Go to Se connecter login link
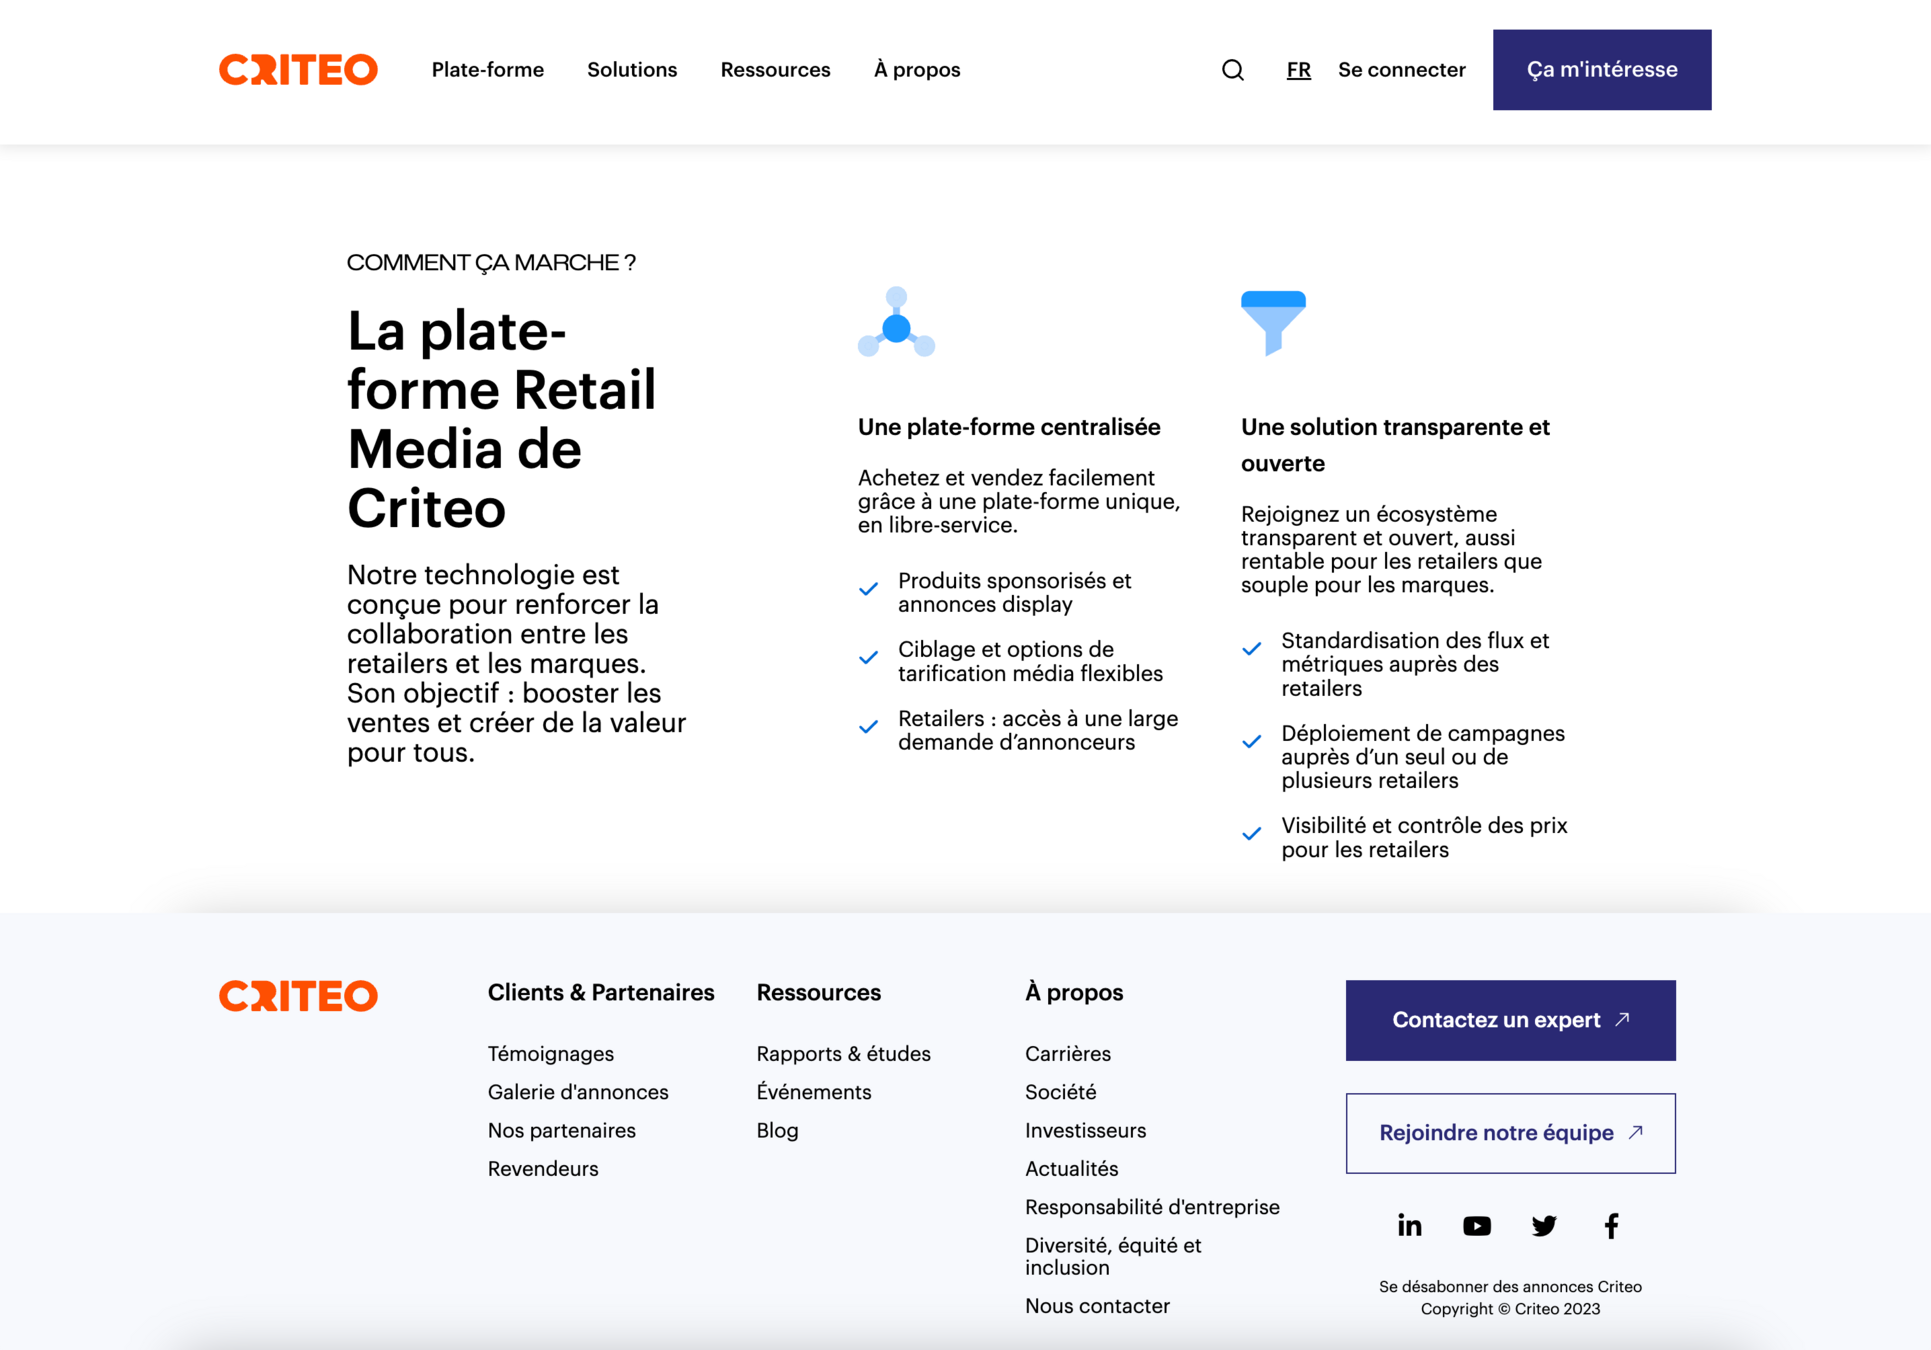Image resolution: width=1931 pixels, height=1350 pixels. point(1401,70)
